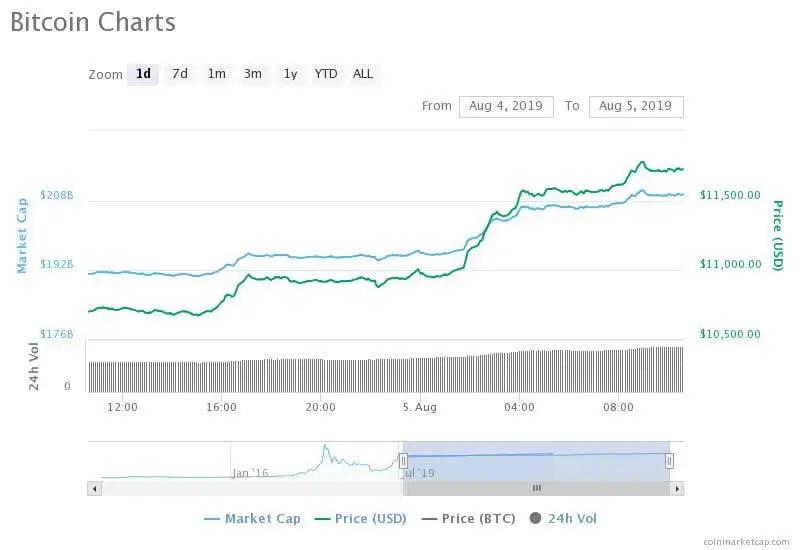
Task: Click the From date field
Action: [506, 106]
